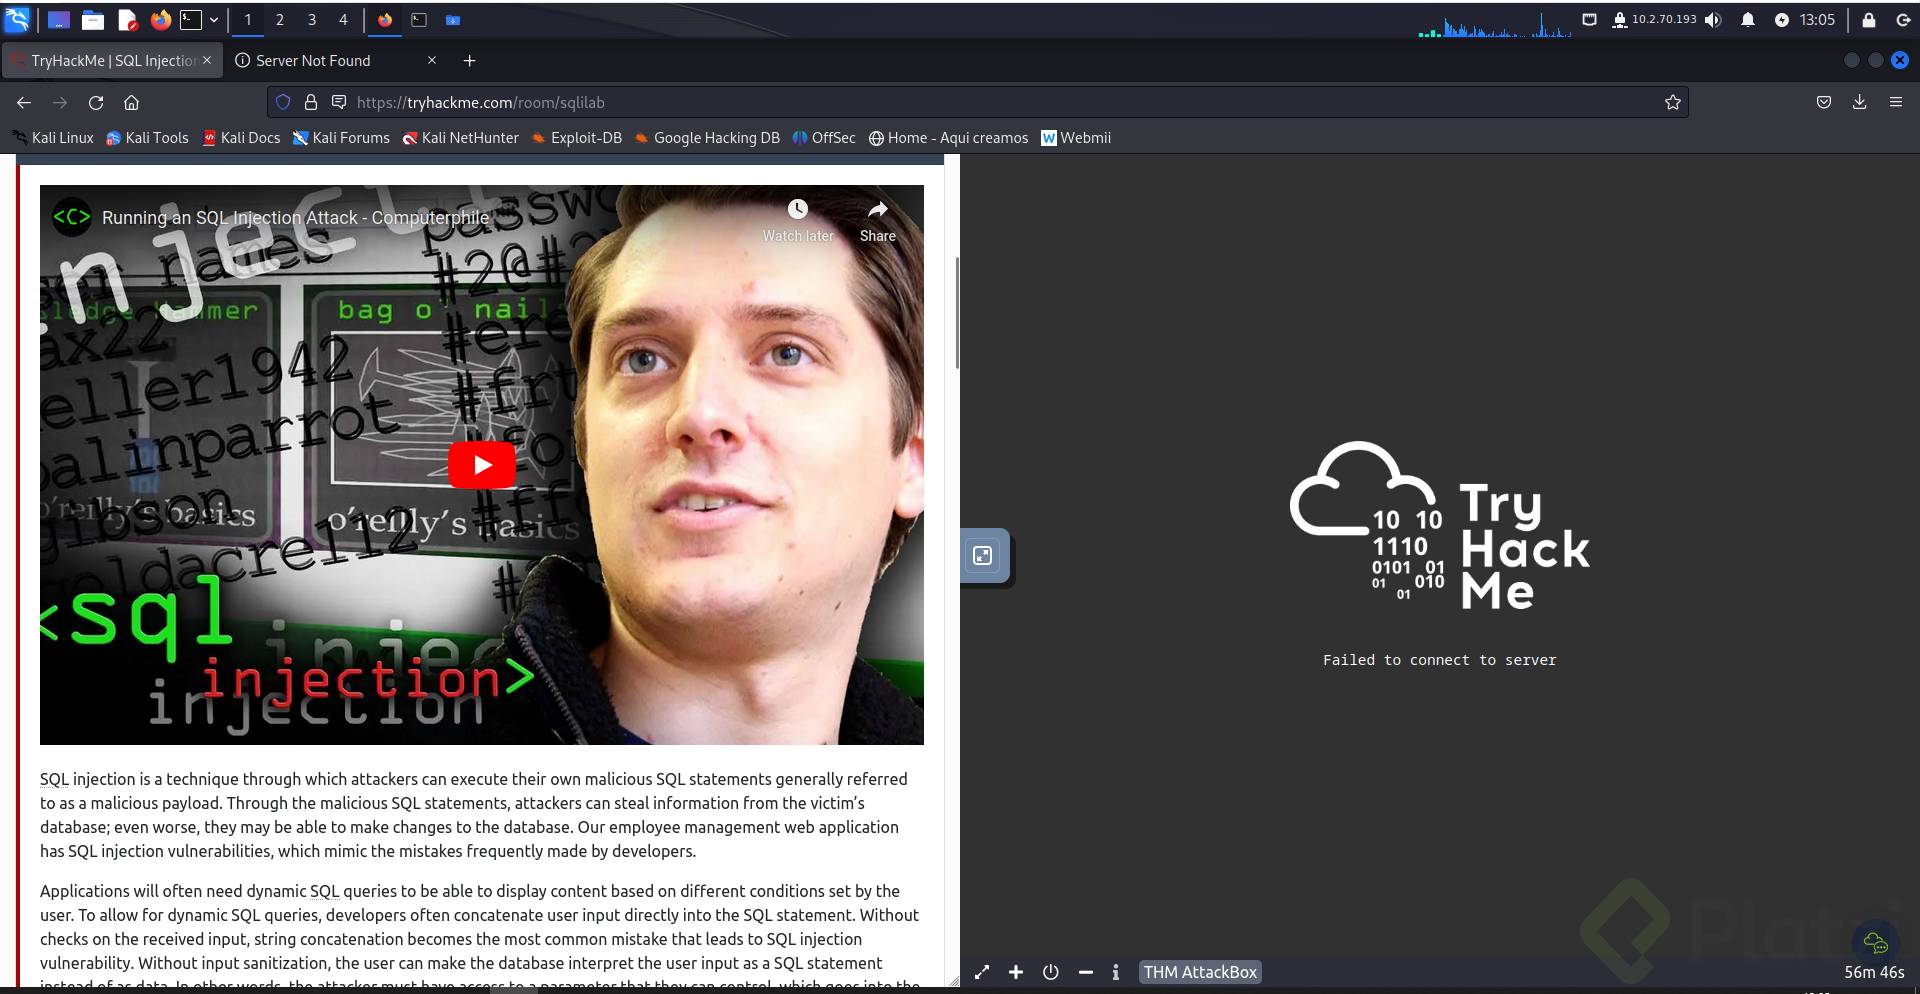The width and height of the screenshot is (1920, 994).
Task: Switch to Server Not Found tab
Action: (x=313, y=61)
